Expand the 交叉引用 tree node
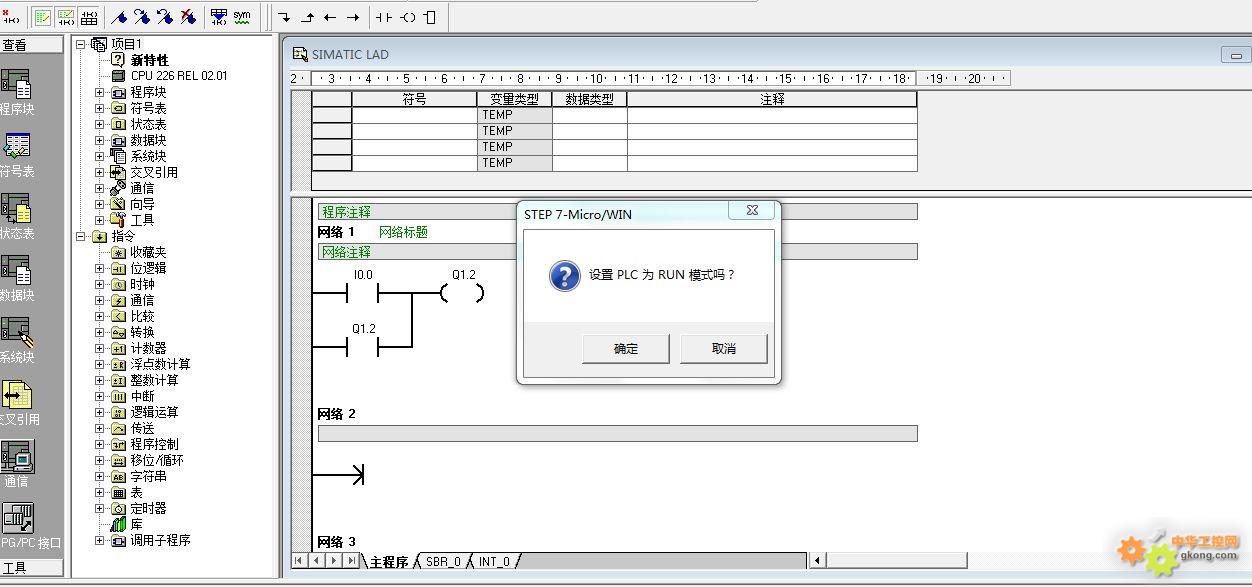 click(99, 172)
